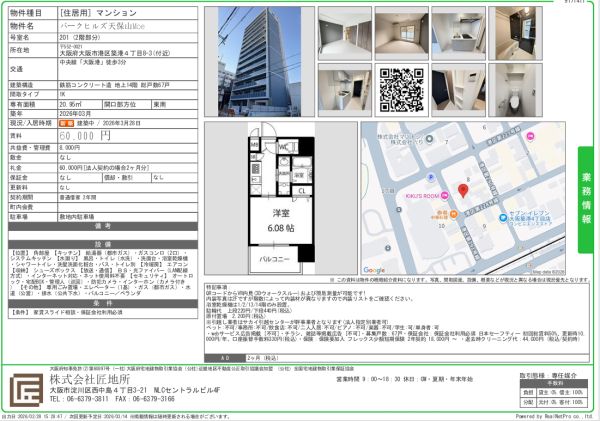Image resolution: width=600 pixels, height=421 pixels.
Task: Click the 条件 section header bar
Action: [x=103, y=304]
